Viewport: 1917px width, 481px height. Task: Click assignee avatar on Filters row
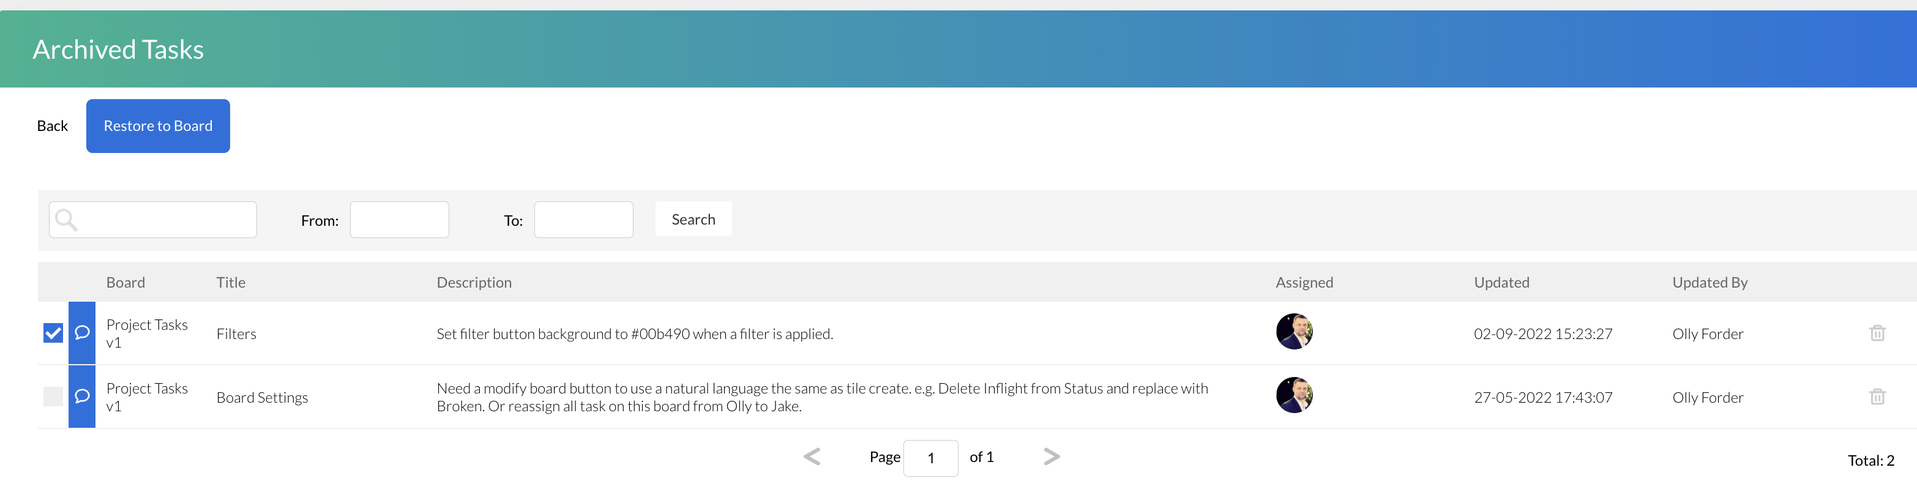click(x=1294, y=332)
